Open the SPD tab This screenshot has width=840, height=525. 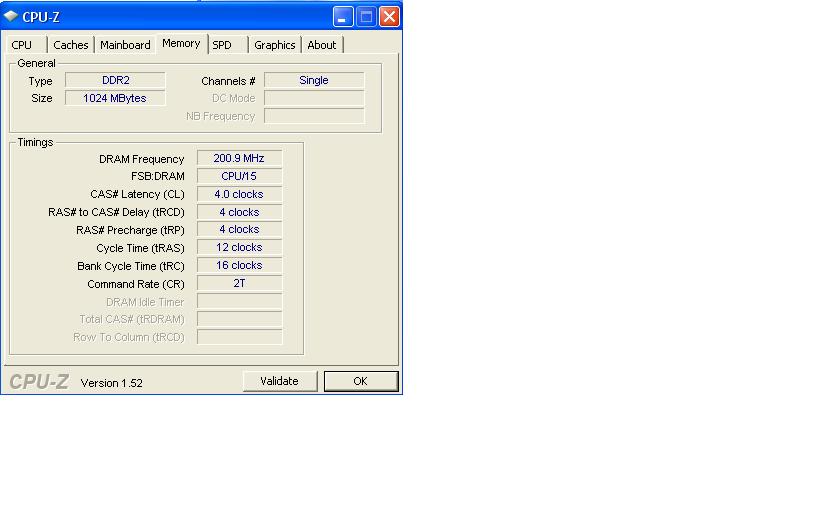(227, 45)
